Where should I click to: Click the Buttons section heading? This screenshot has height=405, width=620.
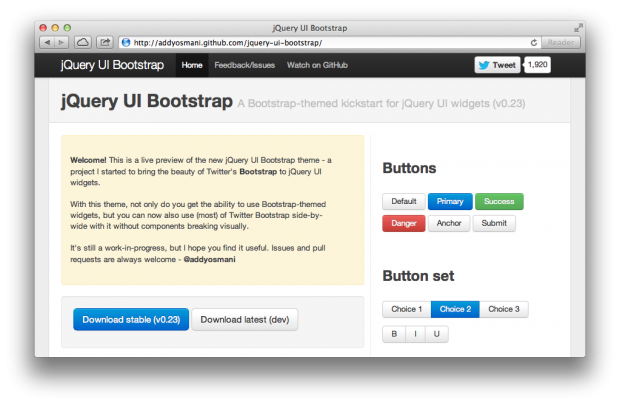tap(409, 168)
